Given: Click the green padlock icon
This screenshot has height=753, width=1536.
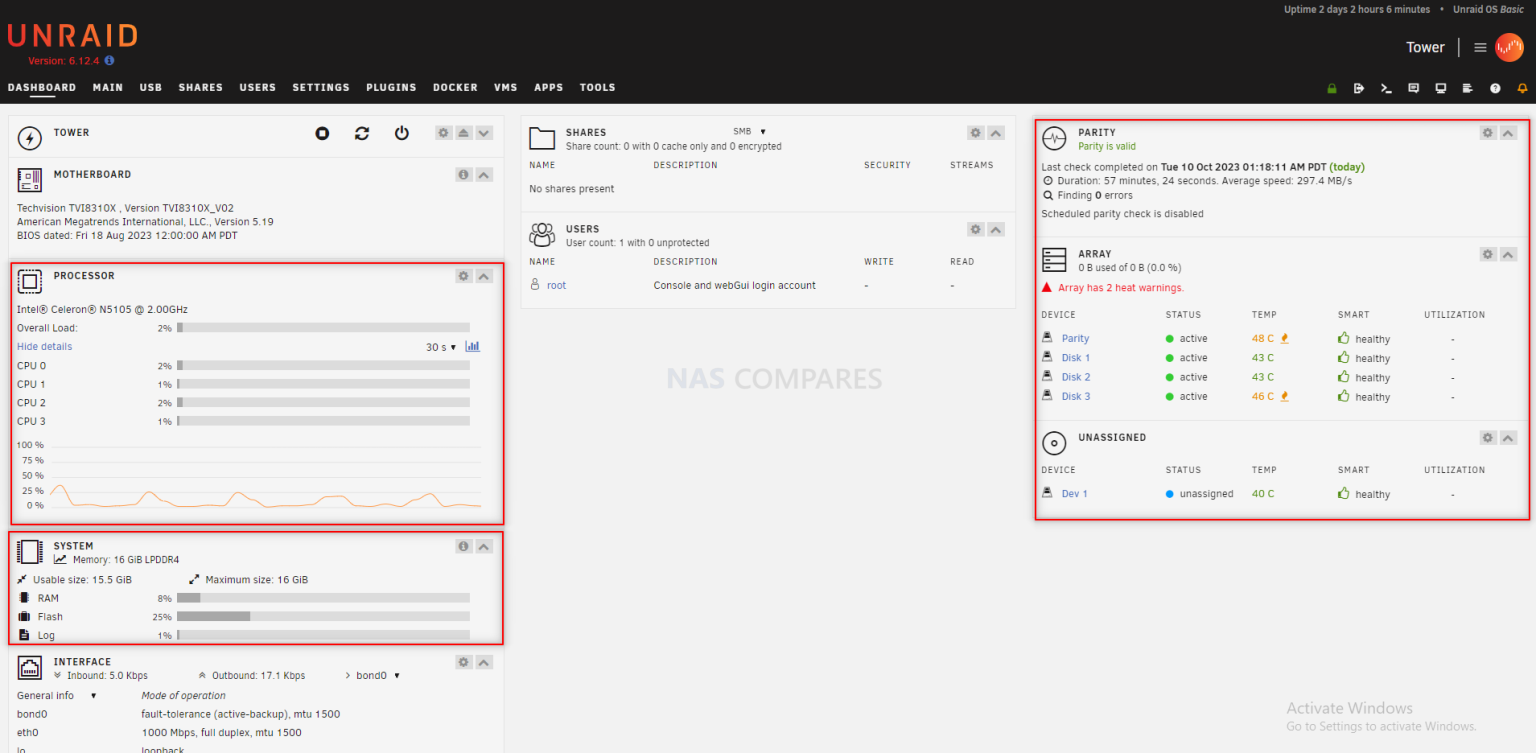Looking at the screenshot, I should [1332, 88].
